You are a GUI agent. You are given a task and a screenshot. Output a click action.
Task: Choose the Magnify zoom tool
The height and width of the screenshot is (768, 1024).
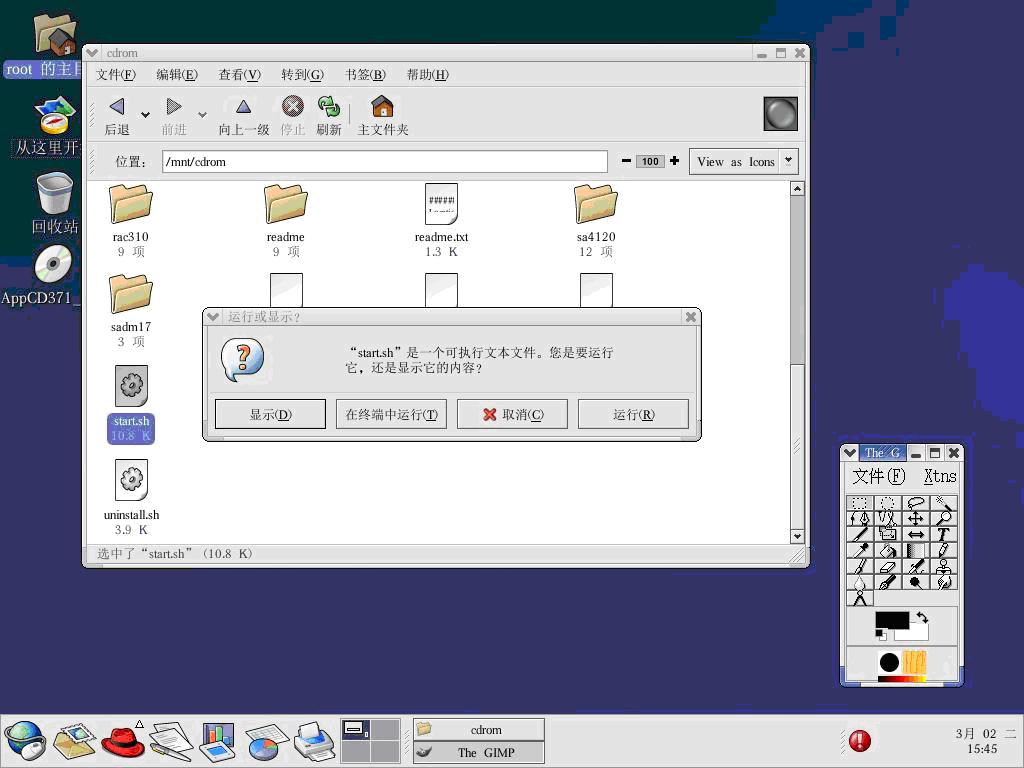943,519
